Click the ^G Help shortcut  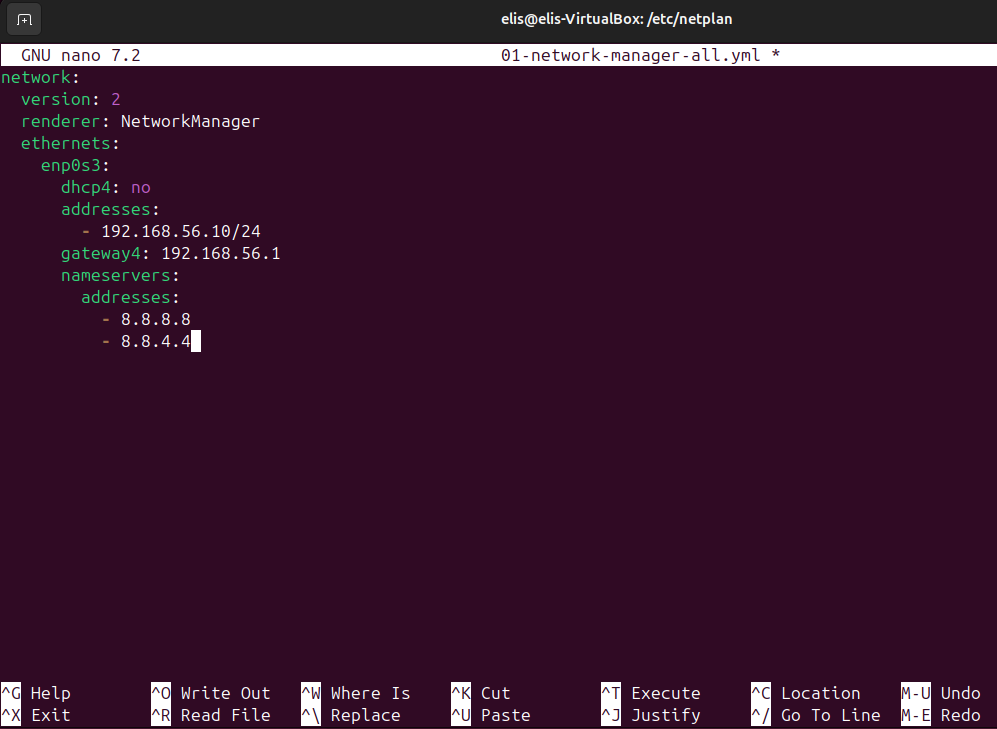coord(37,693)
